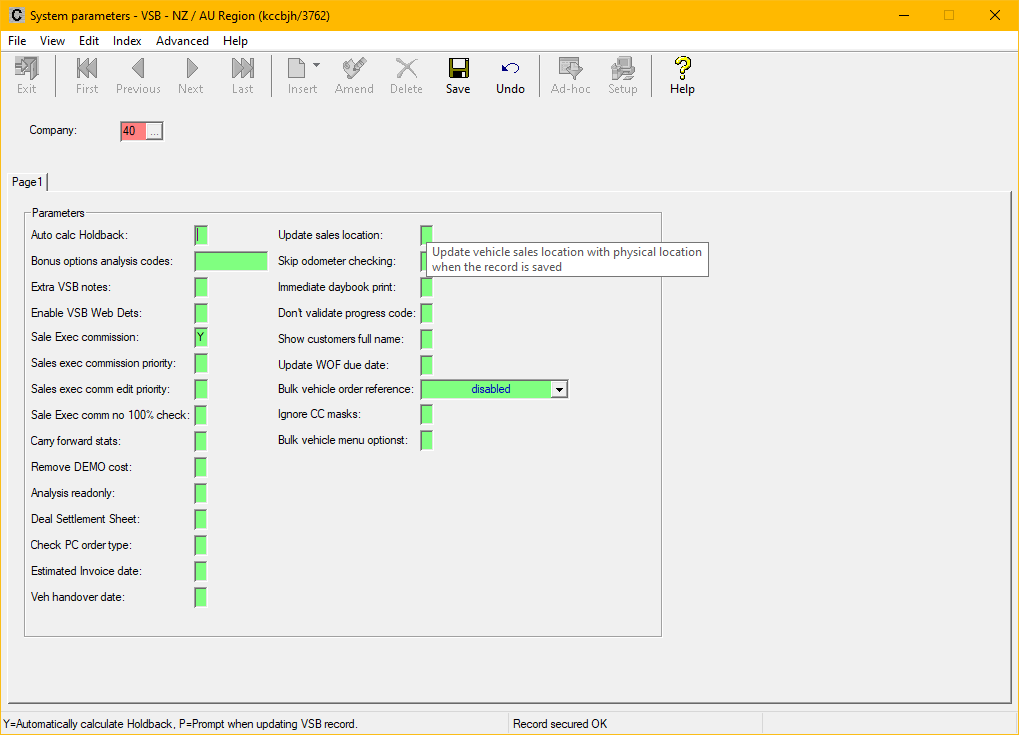The image size is (1019, 735).
Task: Click the Exit toolbar icon
Action: click(27, 76)
